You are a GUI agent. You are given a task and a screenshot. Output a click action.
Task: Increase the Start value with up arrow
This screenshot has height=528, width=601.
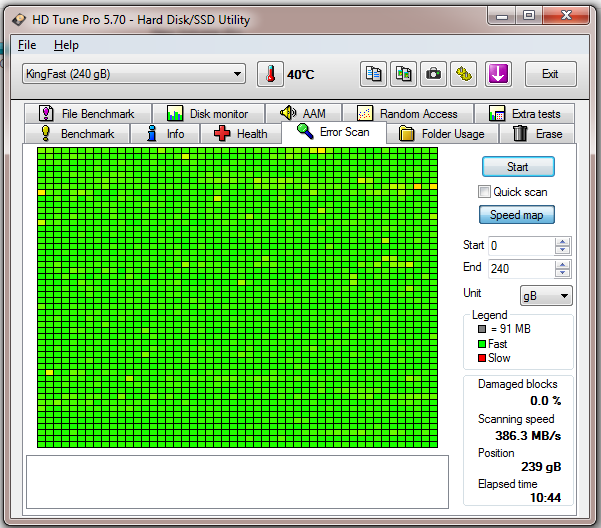click(x=563, y=241)
